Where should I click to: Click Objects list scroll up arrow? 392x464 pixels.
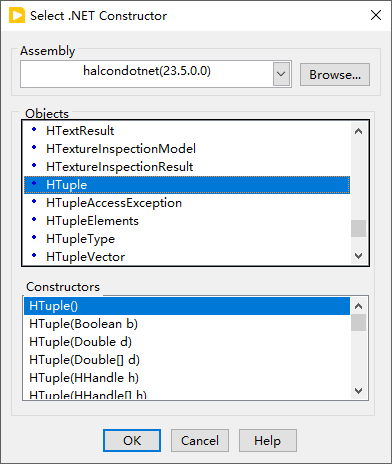(x=358, y=131)
